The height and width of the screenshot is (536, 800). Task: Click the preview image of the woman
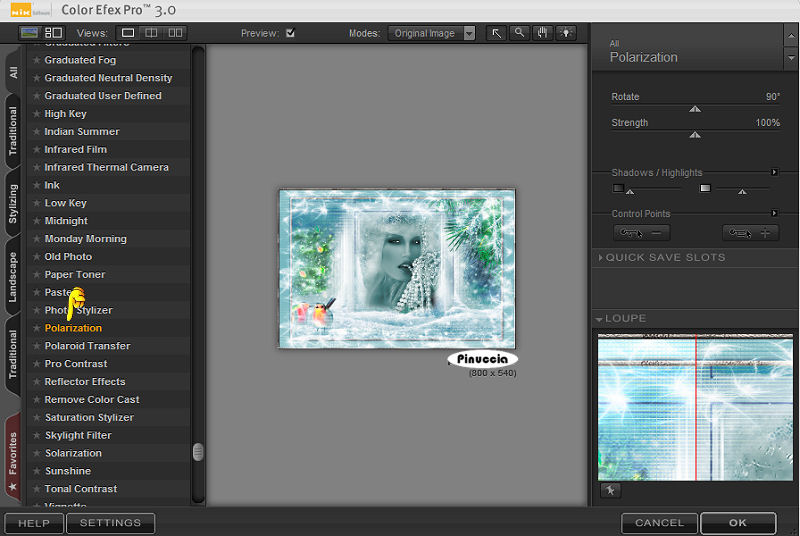pos(397,269)
